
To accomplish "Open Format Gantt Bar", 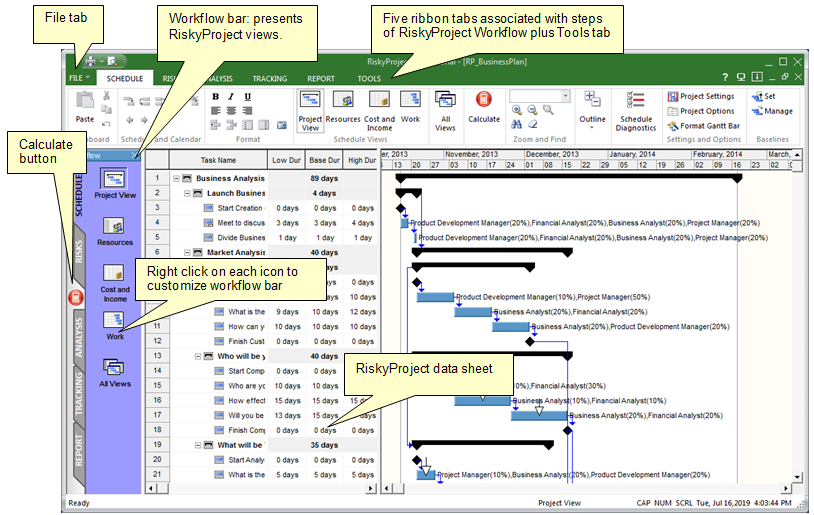I will 703,126.
